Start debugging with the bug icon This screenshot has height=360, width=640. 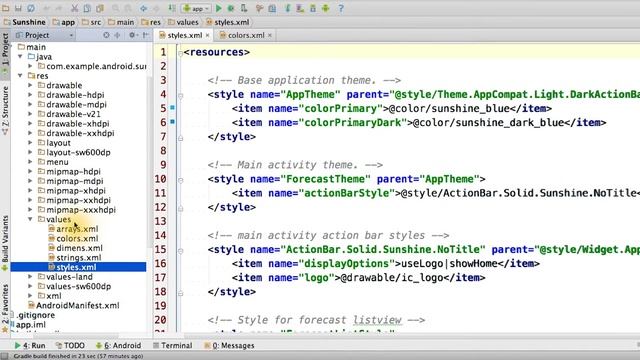[231, 8]
